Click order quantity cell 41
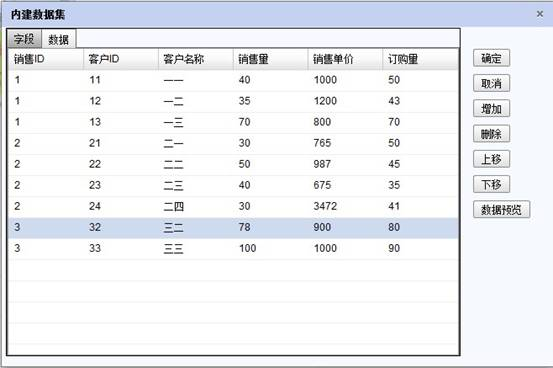This screenshot has width=553, height=368. pyautogui.click(x=420, y=206)
